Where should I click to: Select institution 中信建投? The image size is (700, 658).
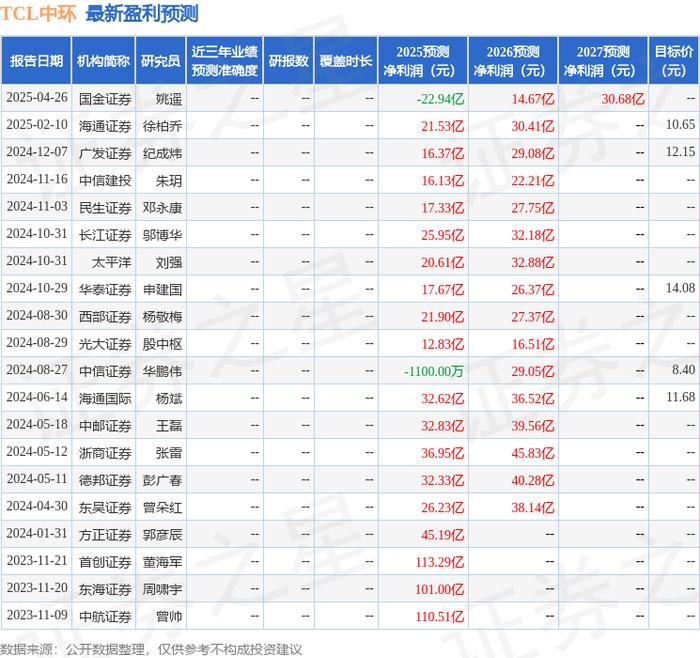click(x=105, y=180)
